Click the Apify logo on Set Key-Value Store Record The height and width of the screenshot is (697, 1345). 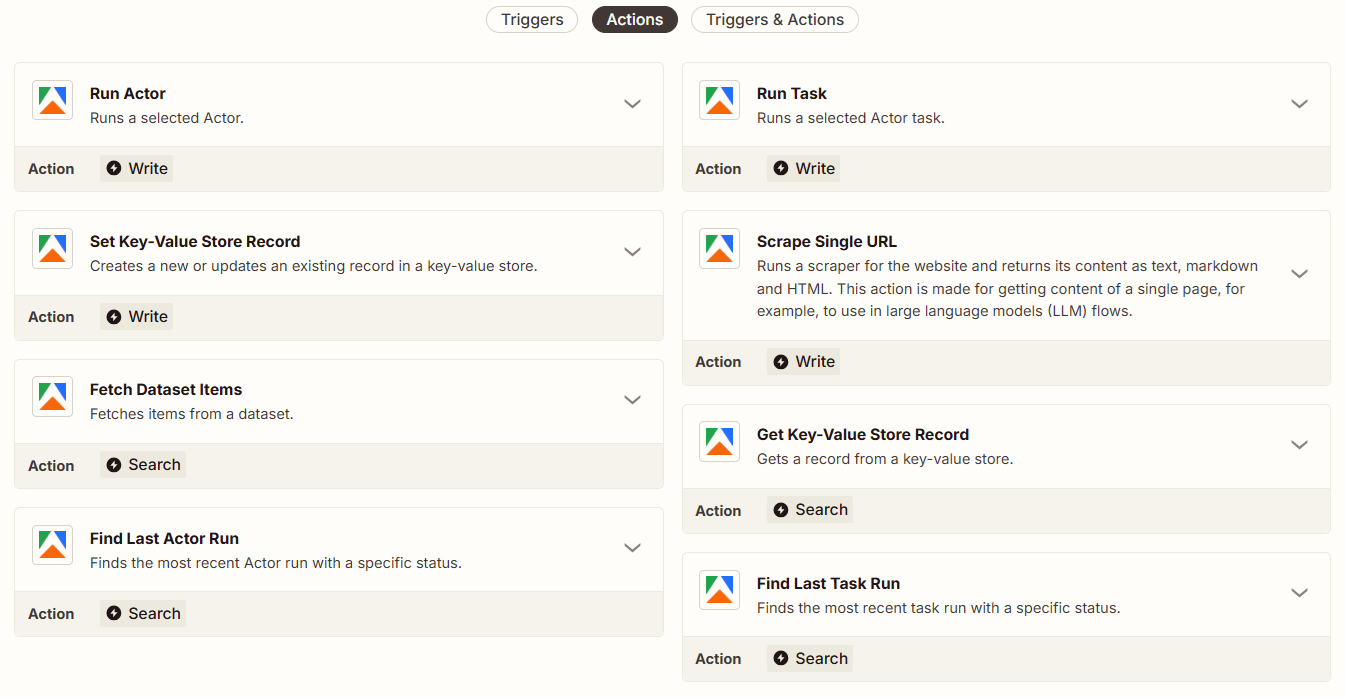[x=52, y=248]
